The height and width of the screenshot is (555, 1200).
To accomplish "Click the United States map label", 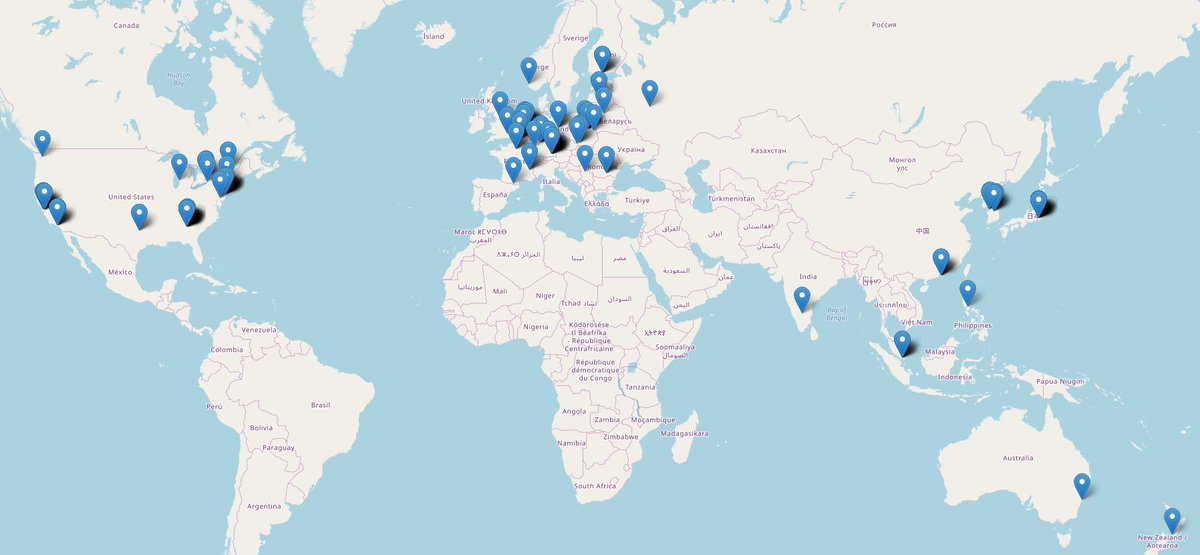I will click(131, 197).
